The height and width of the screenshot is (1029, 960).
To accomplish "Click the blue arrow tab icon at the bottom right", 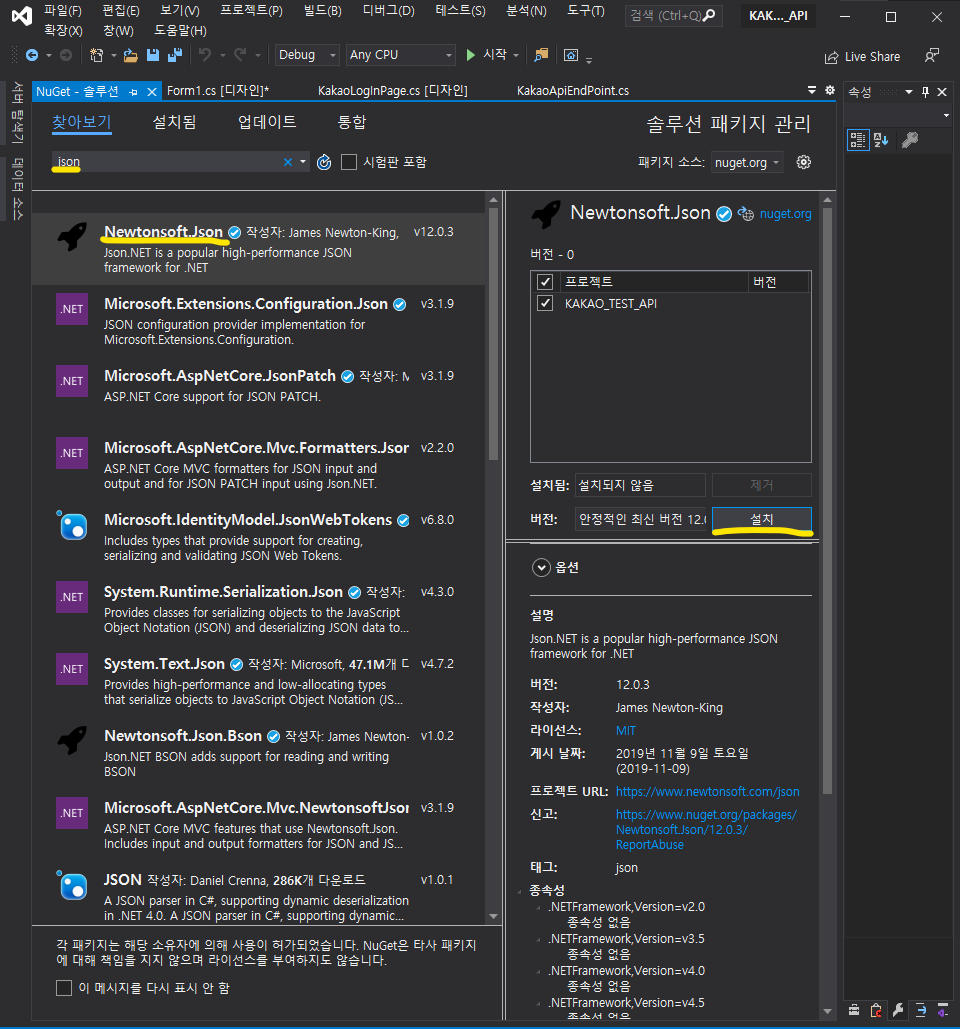I will pyautogui.click(x=921, y=1009).
